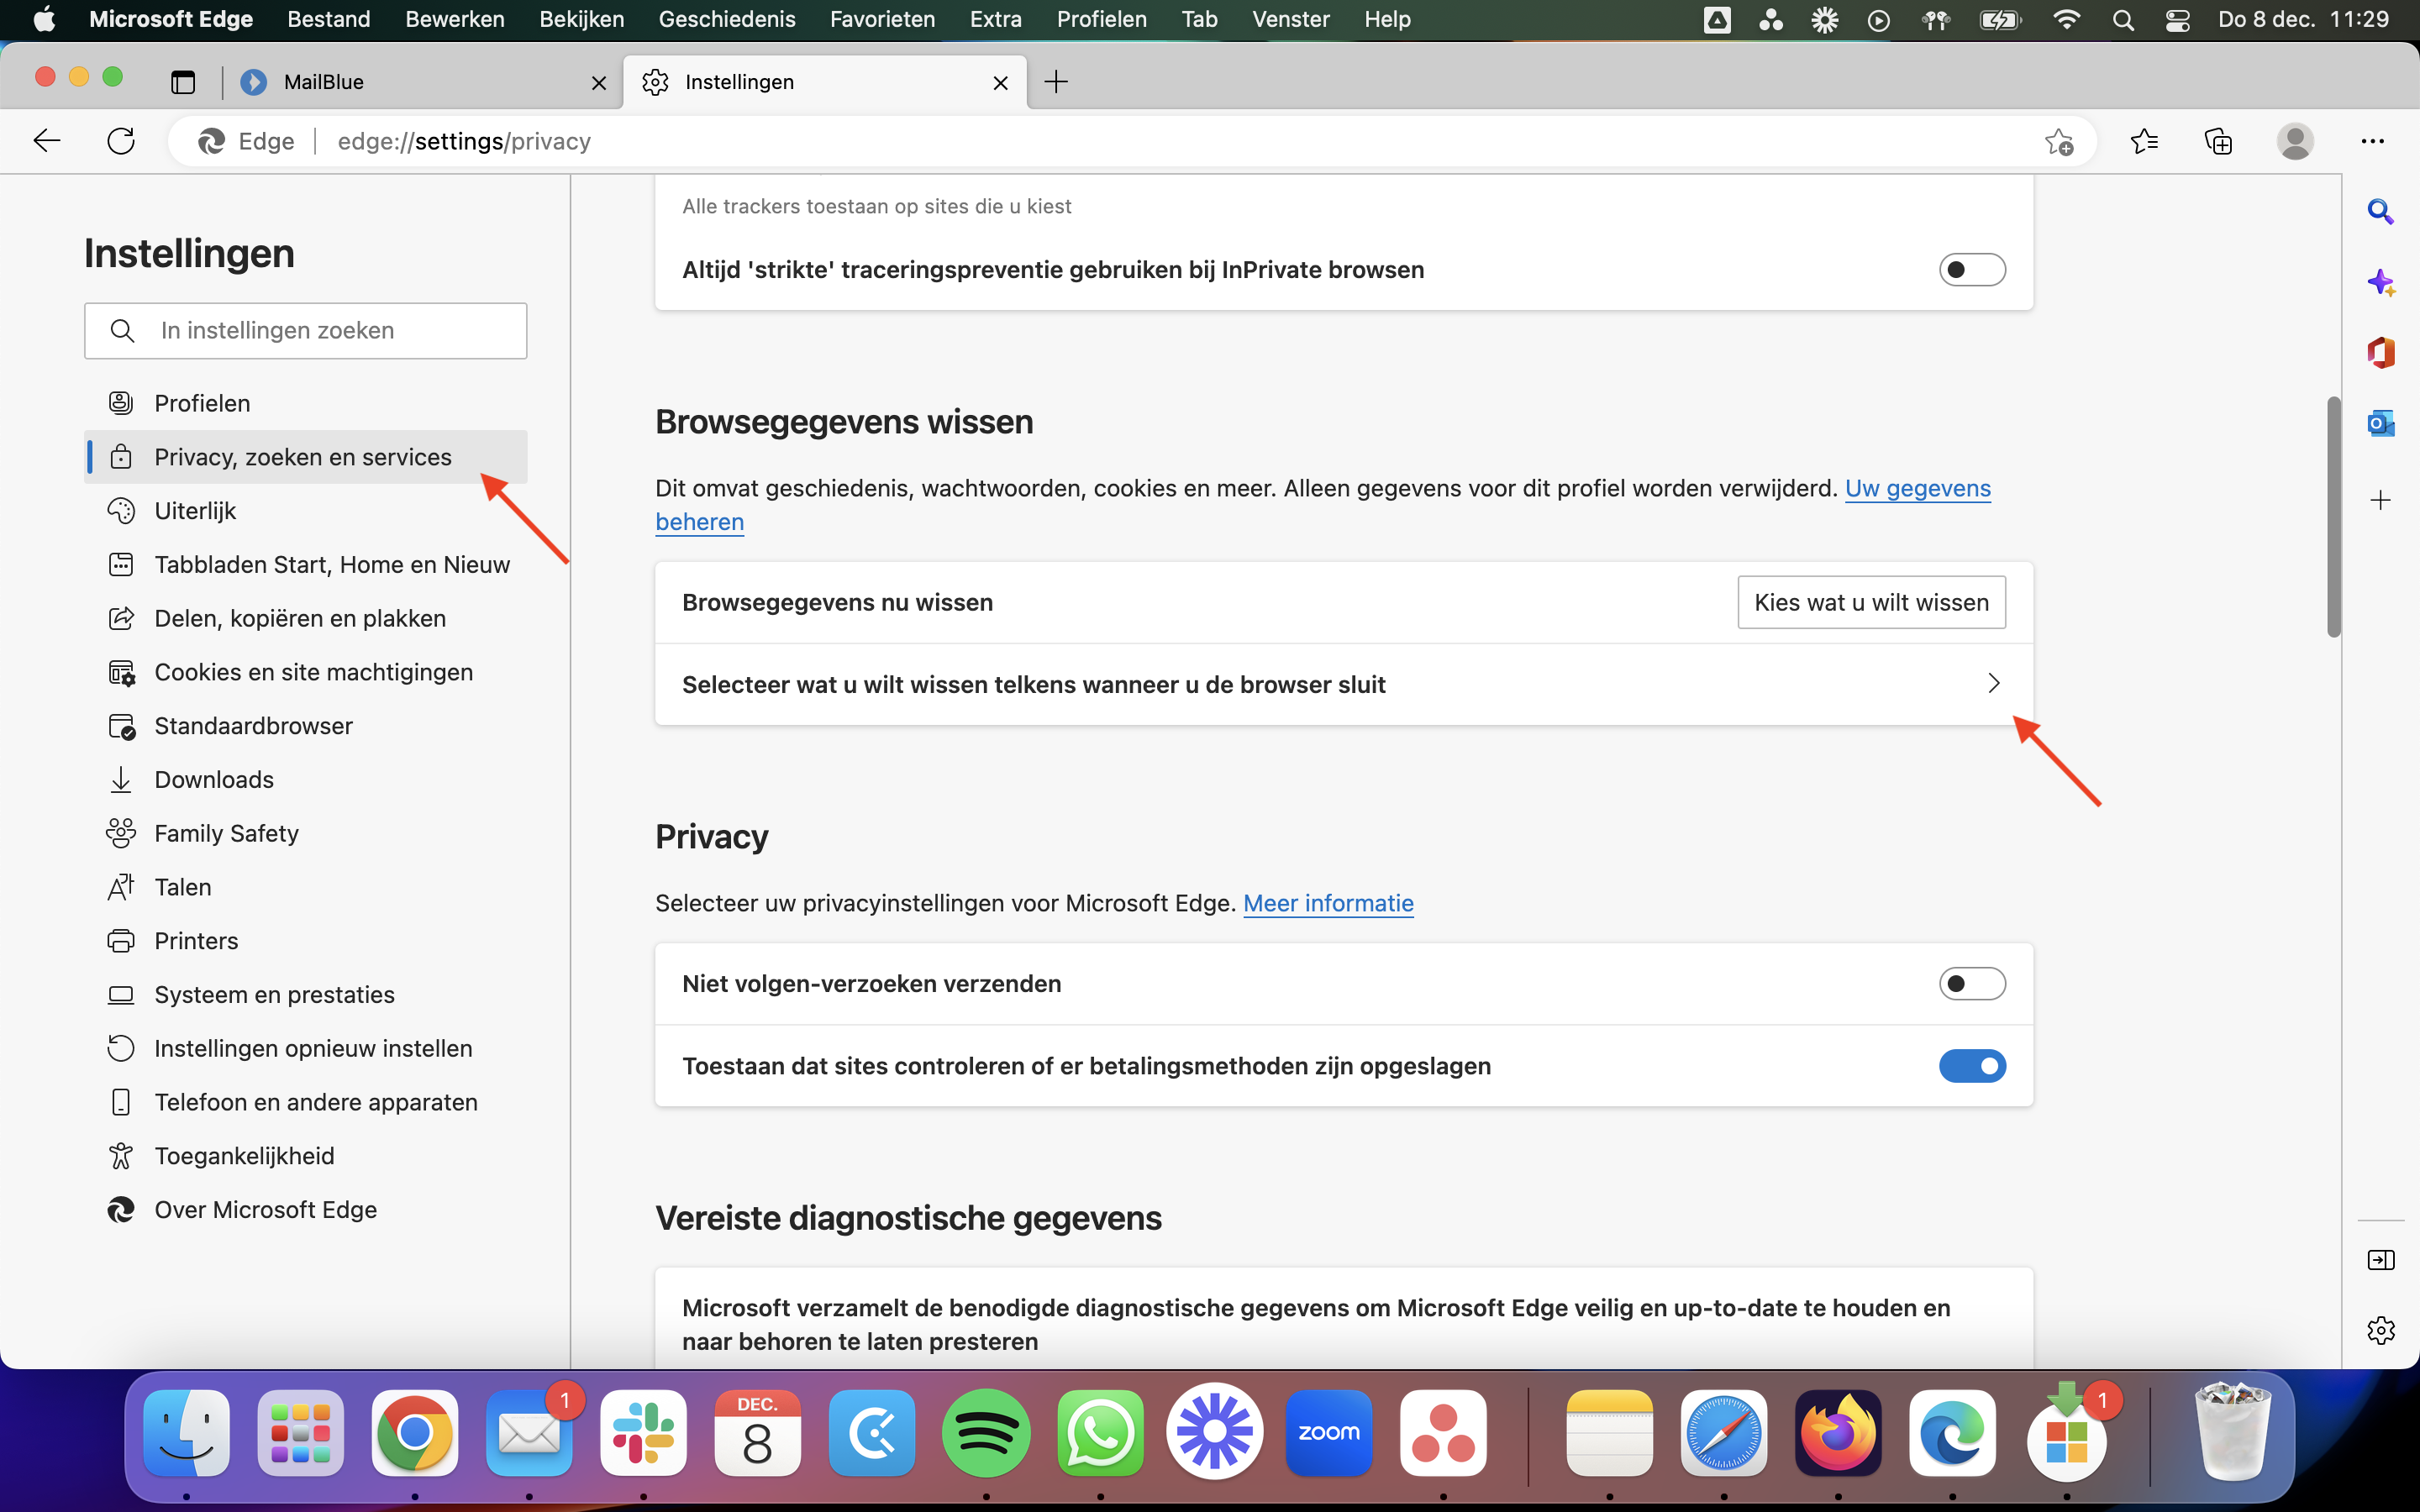Viewport: 2420px width, 1512px height.
Task: Open Toegankelijkheid settings
Action: [306, 1156]
